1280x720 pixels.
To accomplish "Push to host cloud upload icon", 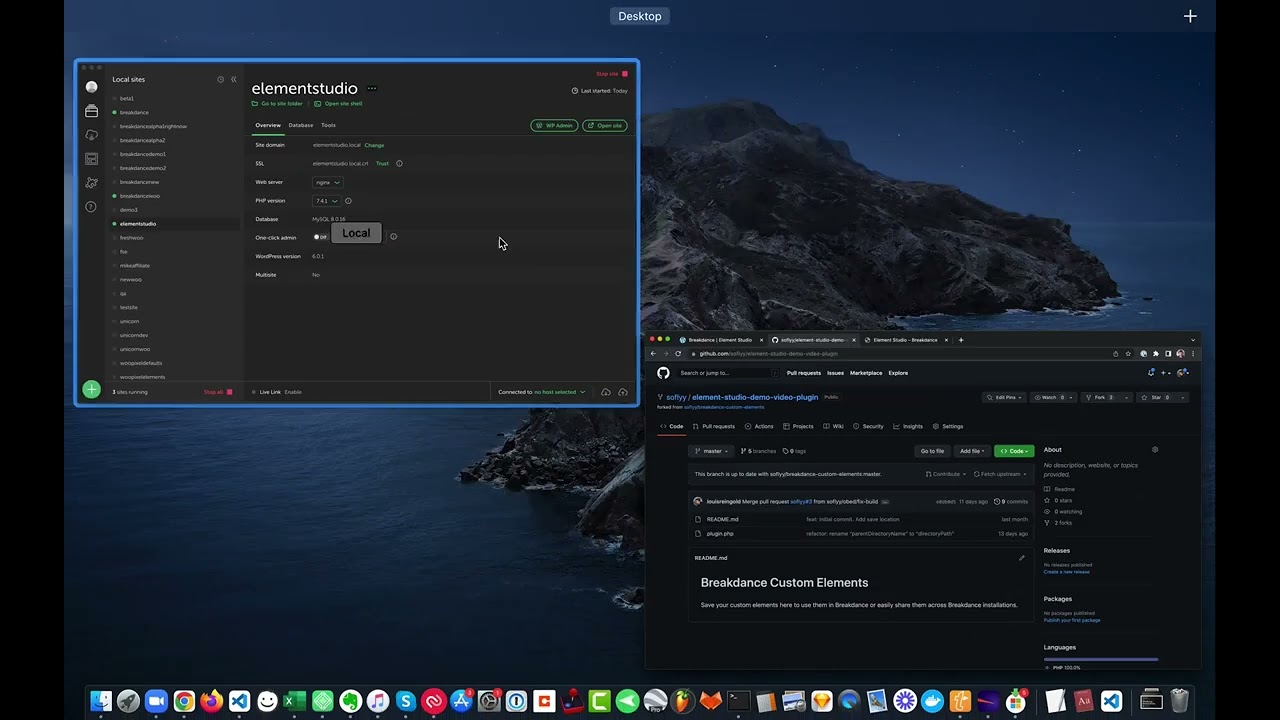I will pos(623,392).
